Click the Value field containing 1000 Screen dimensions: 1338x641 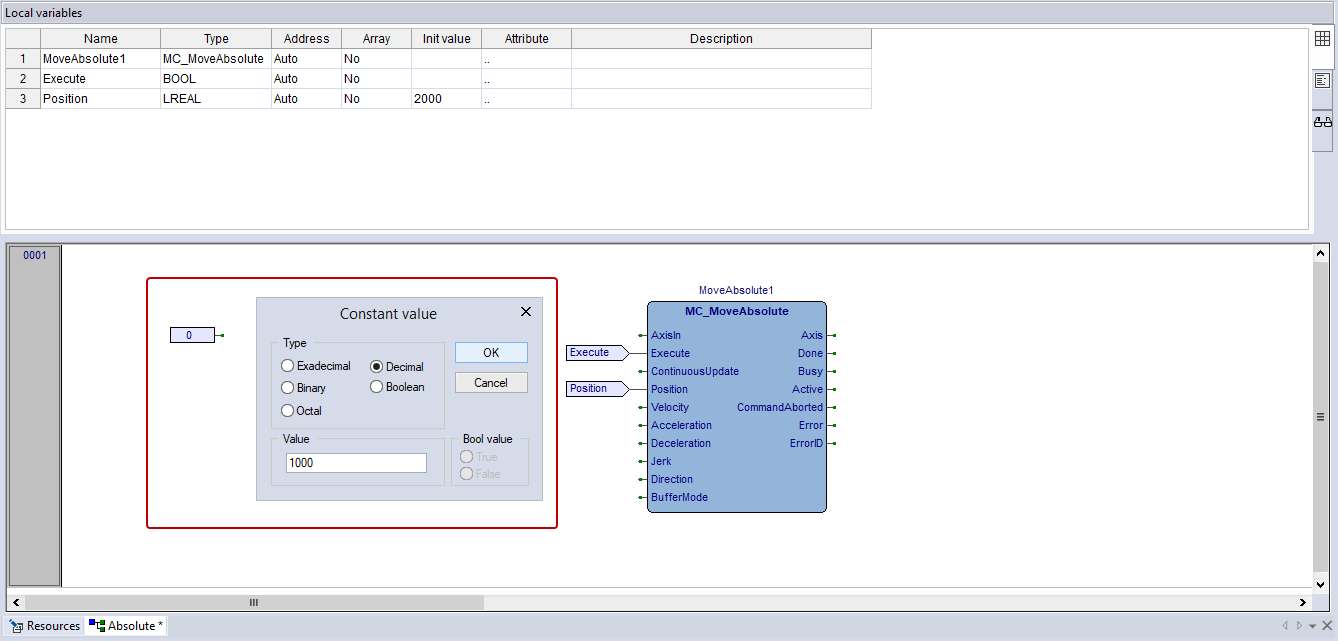coord(356,463)
